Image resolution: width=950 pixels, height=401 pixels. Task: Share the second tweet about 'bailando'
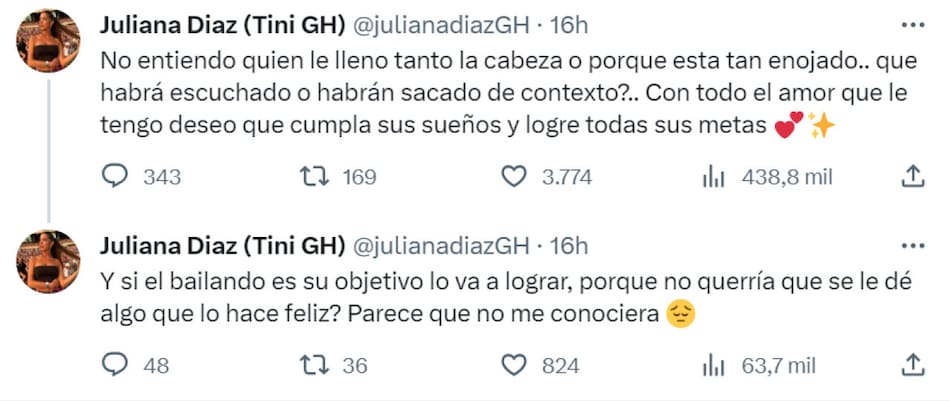click(x=912, y=365)
